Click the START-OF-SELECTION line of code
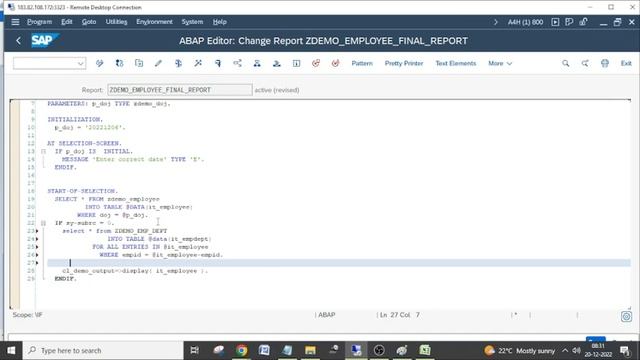Screen dimensions: 640x360 (x=82, y=191)
